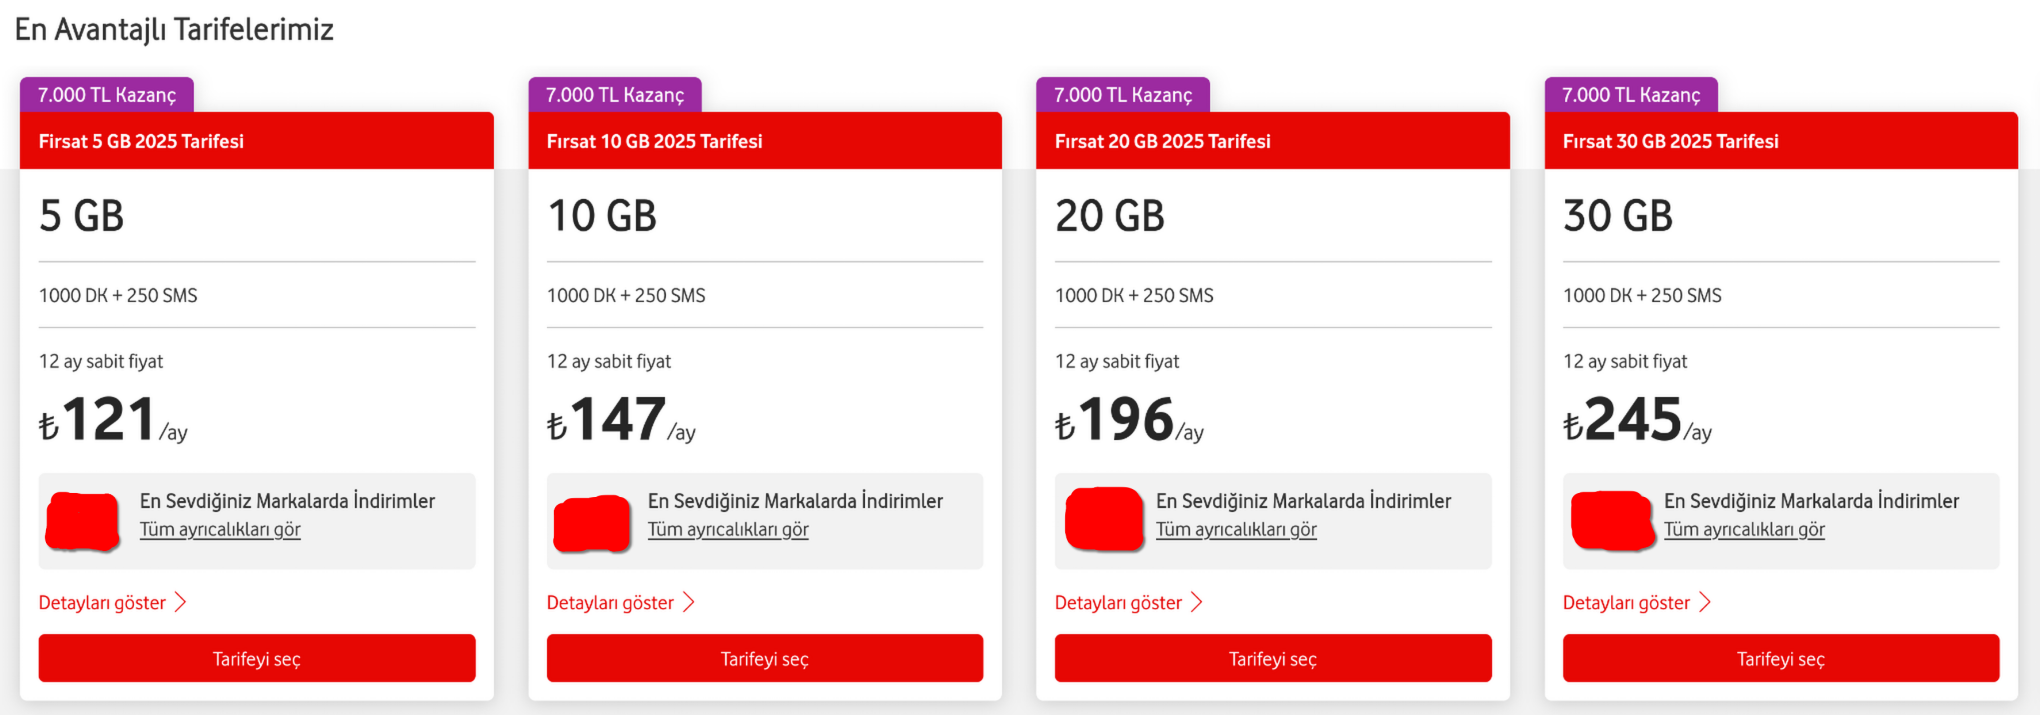The width and height of the screenshot is (2040, 715).
Task: Open Detayları göster on the 20 GB card
Action: click(x=1129, y=602)
